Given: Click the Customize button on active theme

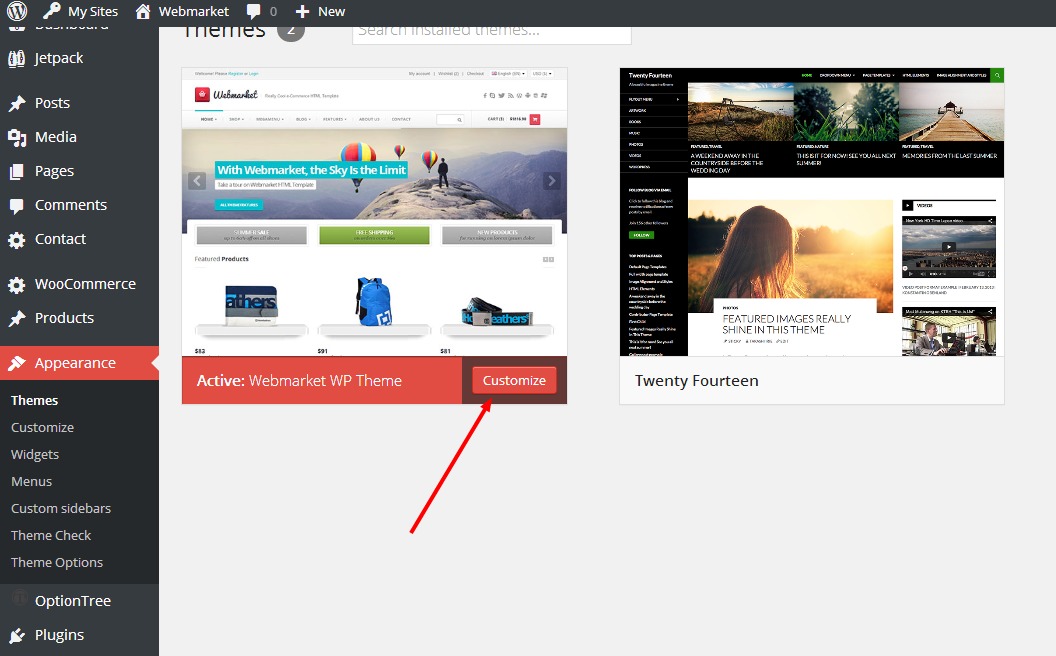Looking at the screenshot, I should tap(515, 381).
